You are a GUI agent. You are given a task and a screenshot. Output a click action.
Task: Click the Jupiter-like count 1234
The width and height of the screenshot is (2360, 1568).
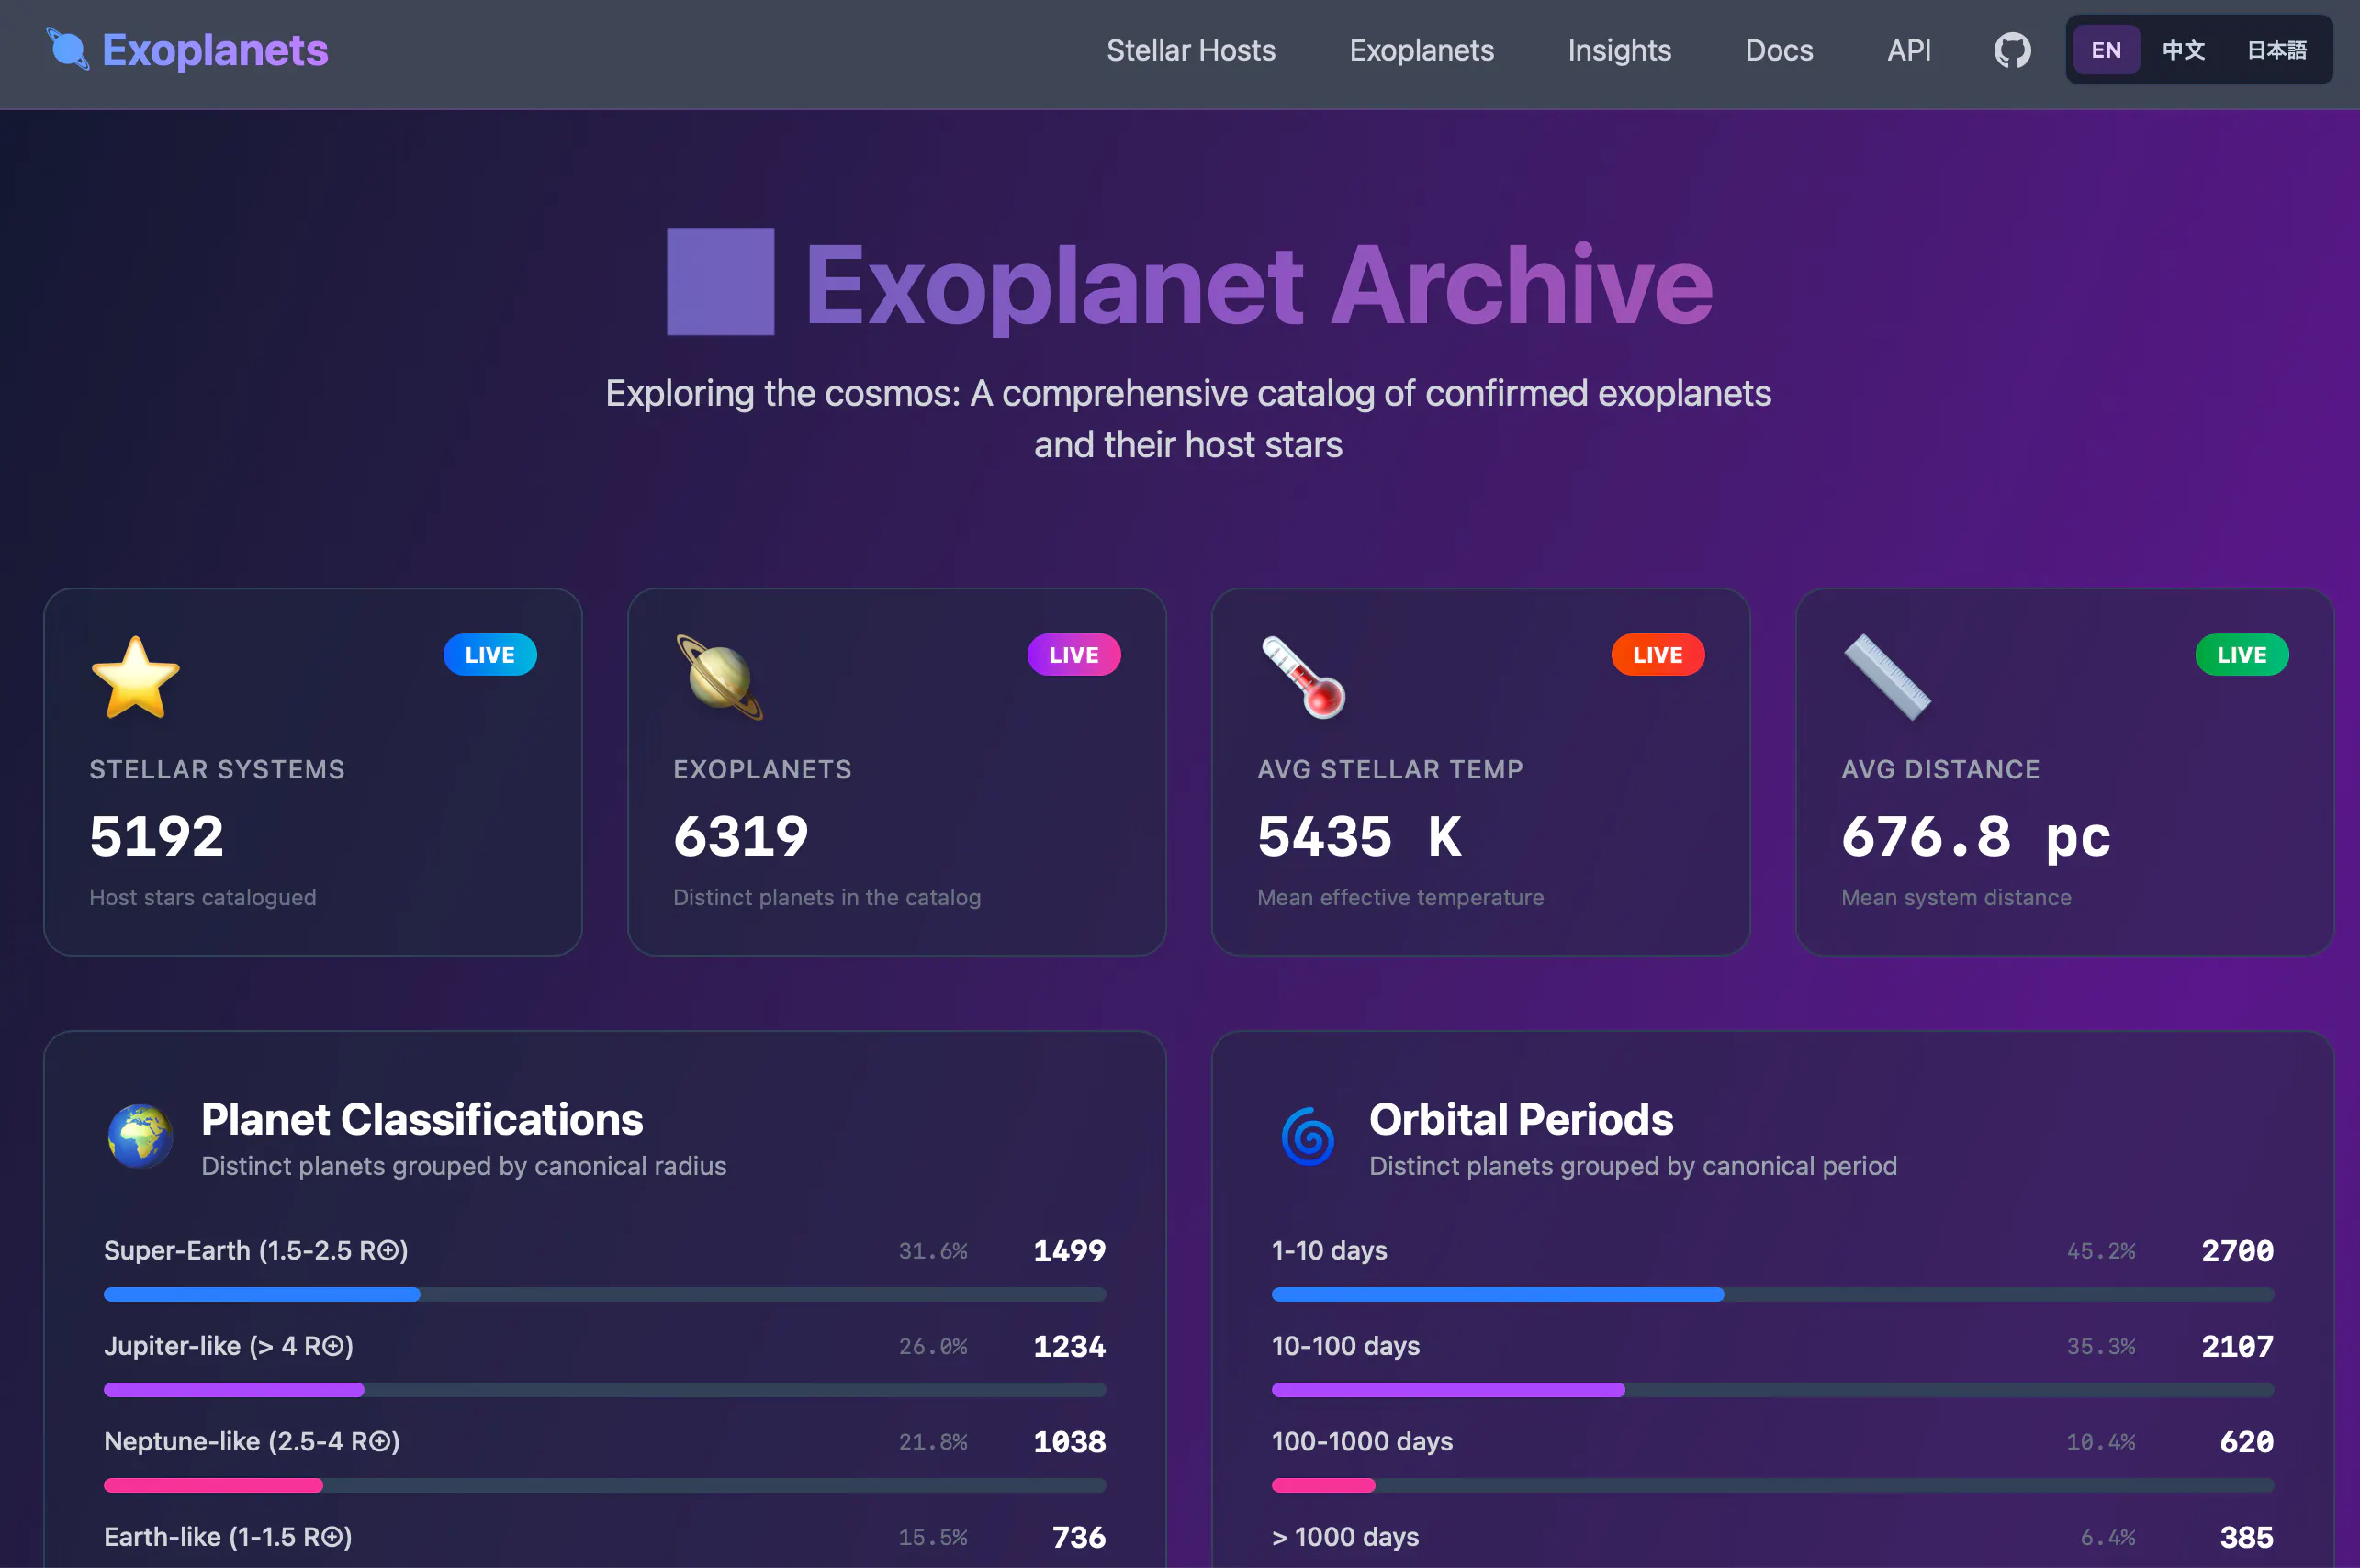tap(1070, 1346)
